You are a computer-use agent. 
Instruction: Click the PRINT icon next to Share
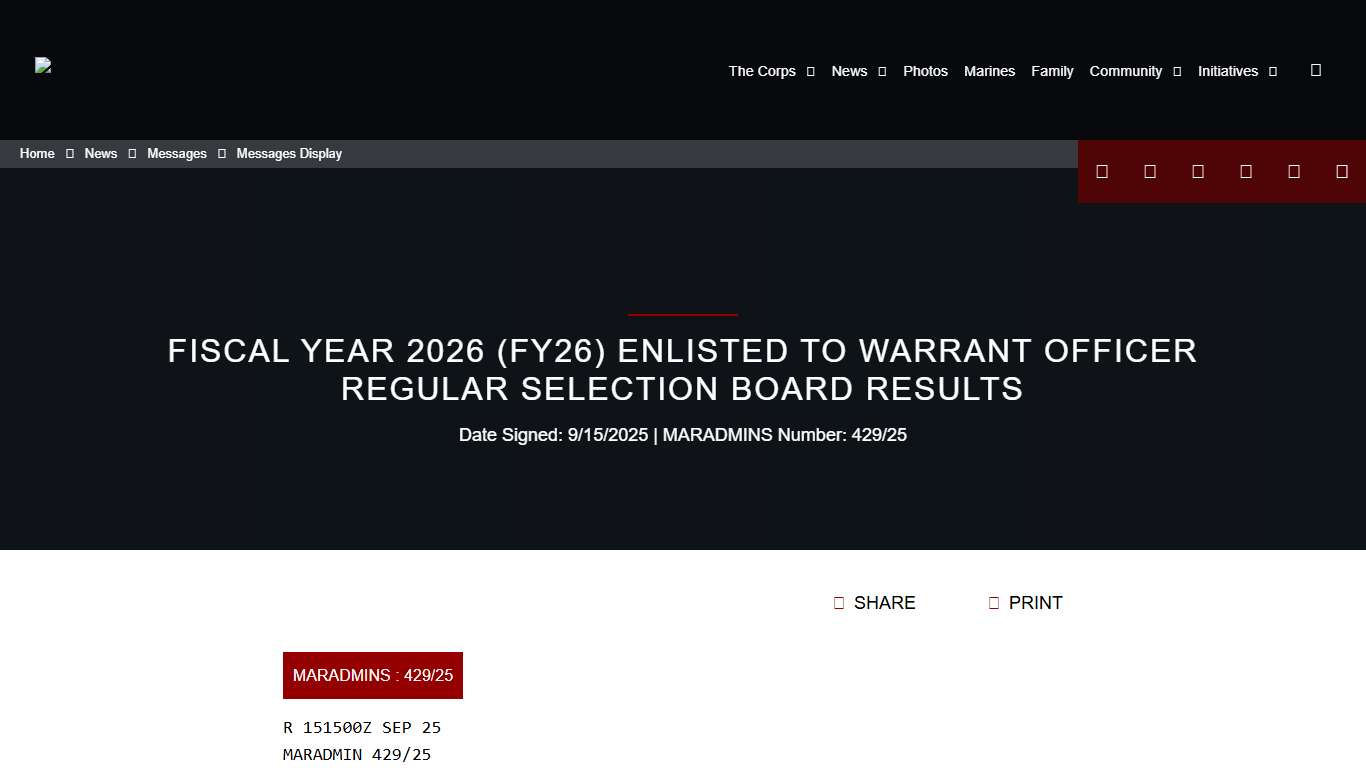pos(994,602)
